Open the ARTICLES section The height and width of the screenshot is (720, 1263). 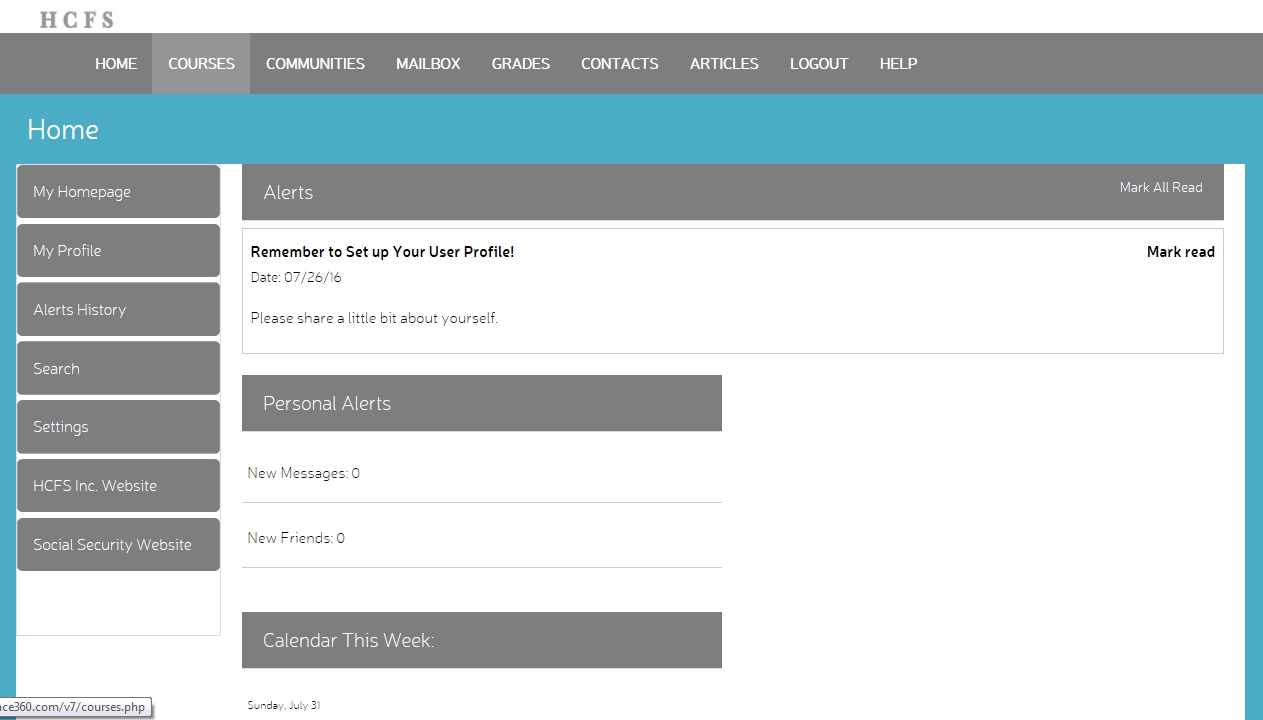(x=724, y=64)
